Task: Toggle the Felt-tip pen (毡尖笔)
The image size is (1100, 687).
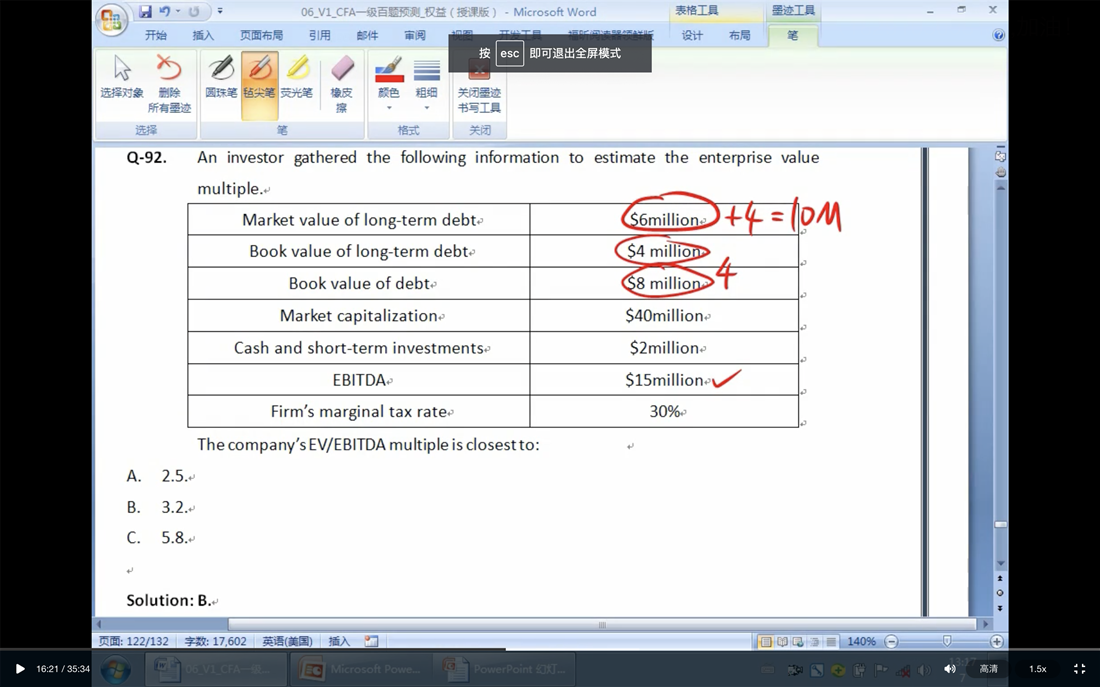Action: 260,84
